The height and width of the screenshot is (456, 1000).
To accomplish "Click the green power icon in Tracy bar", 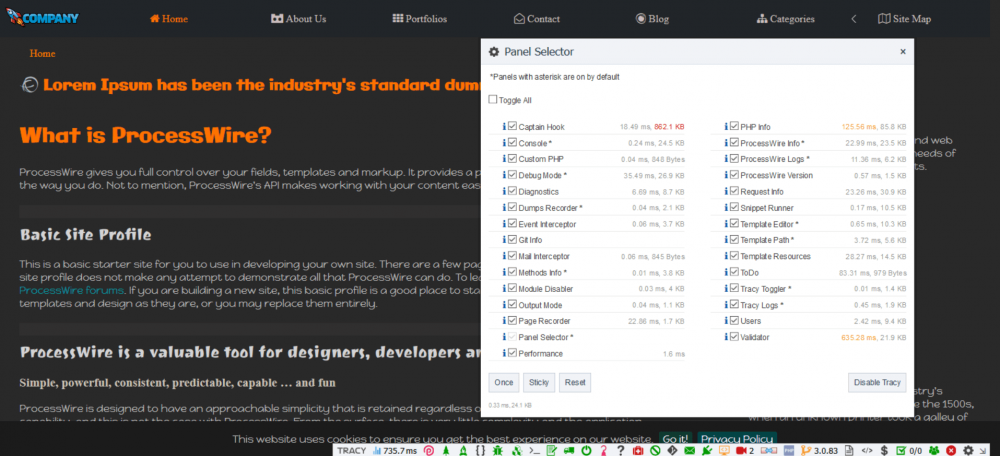I will coord(585,451).
